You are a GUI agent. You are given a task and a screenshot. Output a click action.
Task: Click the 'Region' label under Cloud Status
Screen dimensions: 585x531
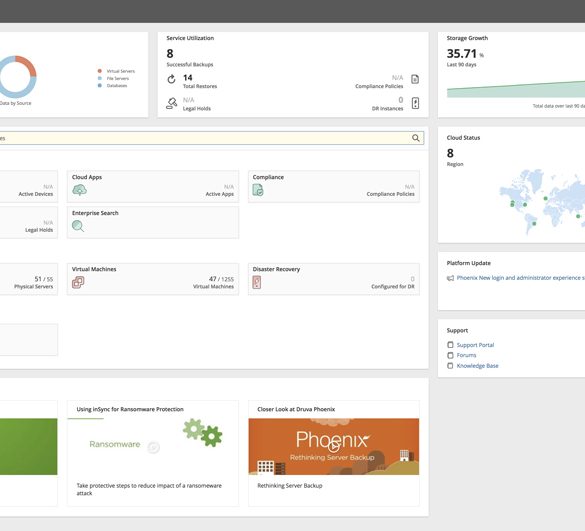(455, 164)
